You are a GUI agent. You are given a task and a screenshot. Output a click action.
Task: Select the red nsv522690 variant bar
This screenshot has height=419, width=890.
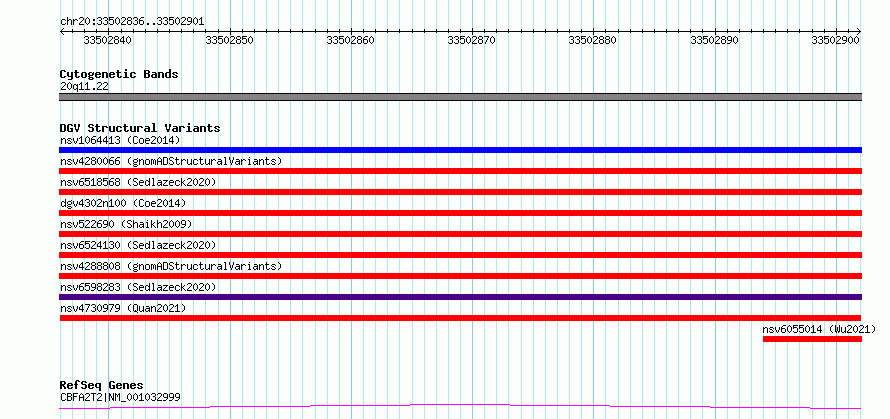[x=460, y=234]
